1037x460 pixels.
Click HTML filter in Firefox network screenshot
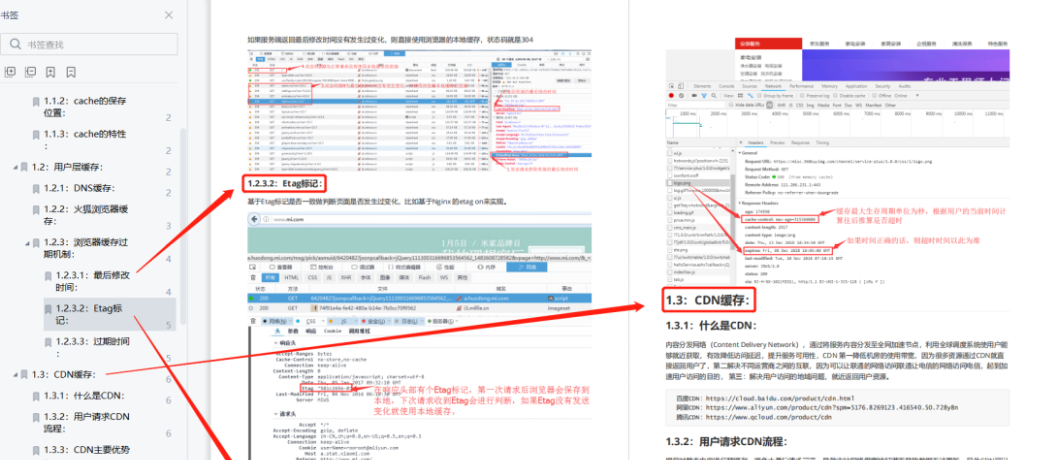pyautogui.click(x=290, y=278)
